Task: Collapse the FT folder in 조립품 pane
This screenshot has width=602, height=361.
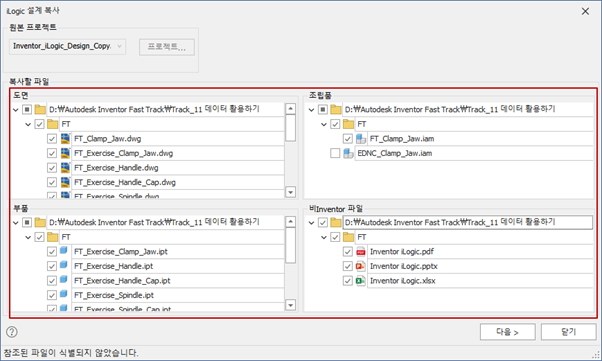Action: 324,124
